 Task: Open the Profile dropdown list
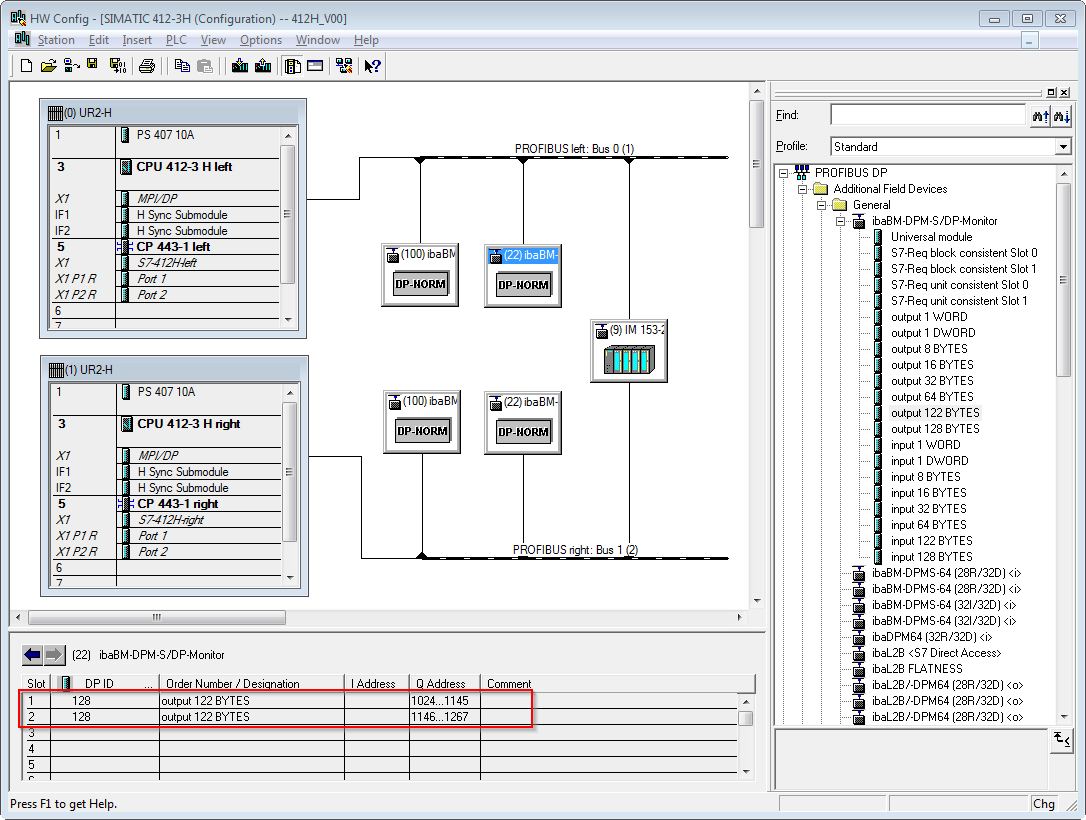(1063, 147)
